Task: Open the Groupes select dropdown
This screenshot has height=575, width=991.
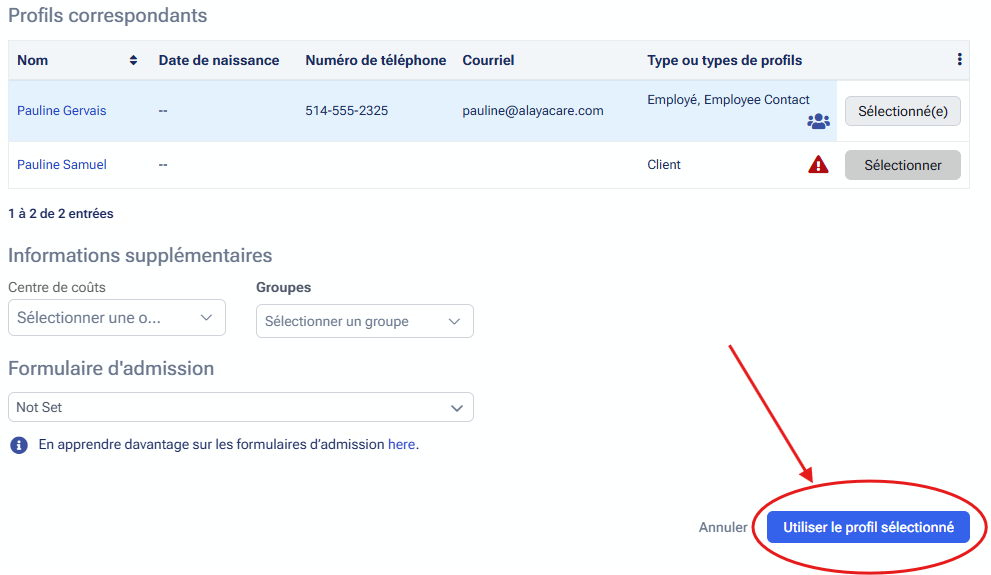Action: [365, 321]
